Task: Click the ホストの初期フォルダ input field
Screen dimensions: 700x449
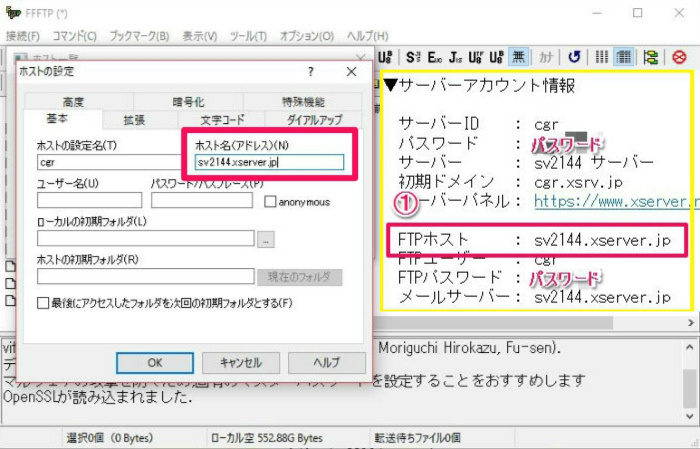Action: (146, 276)
